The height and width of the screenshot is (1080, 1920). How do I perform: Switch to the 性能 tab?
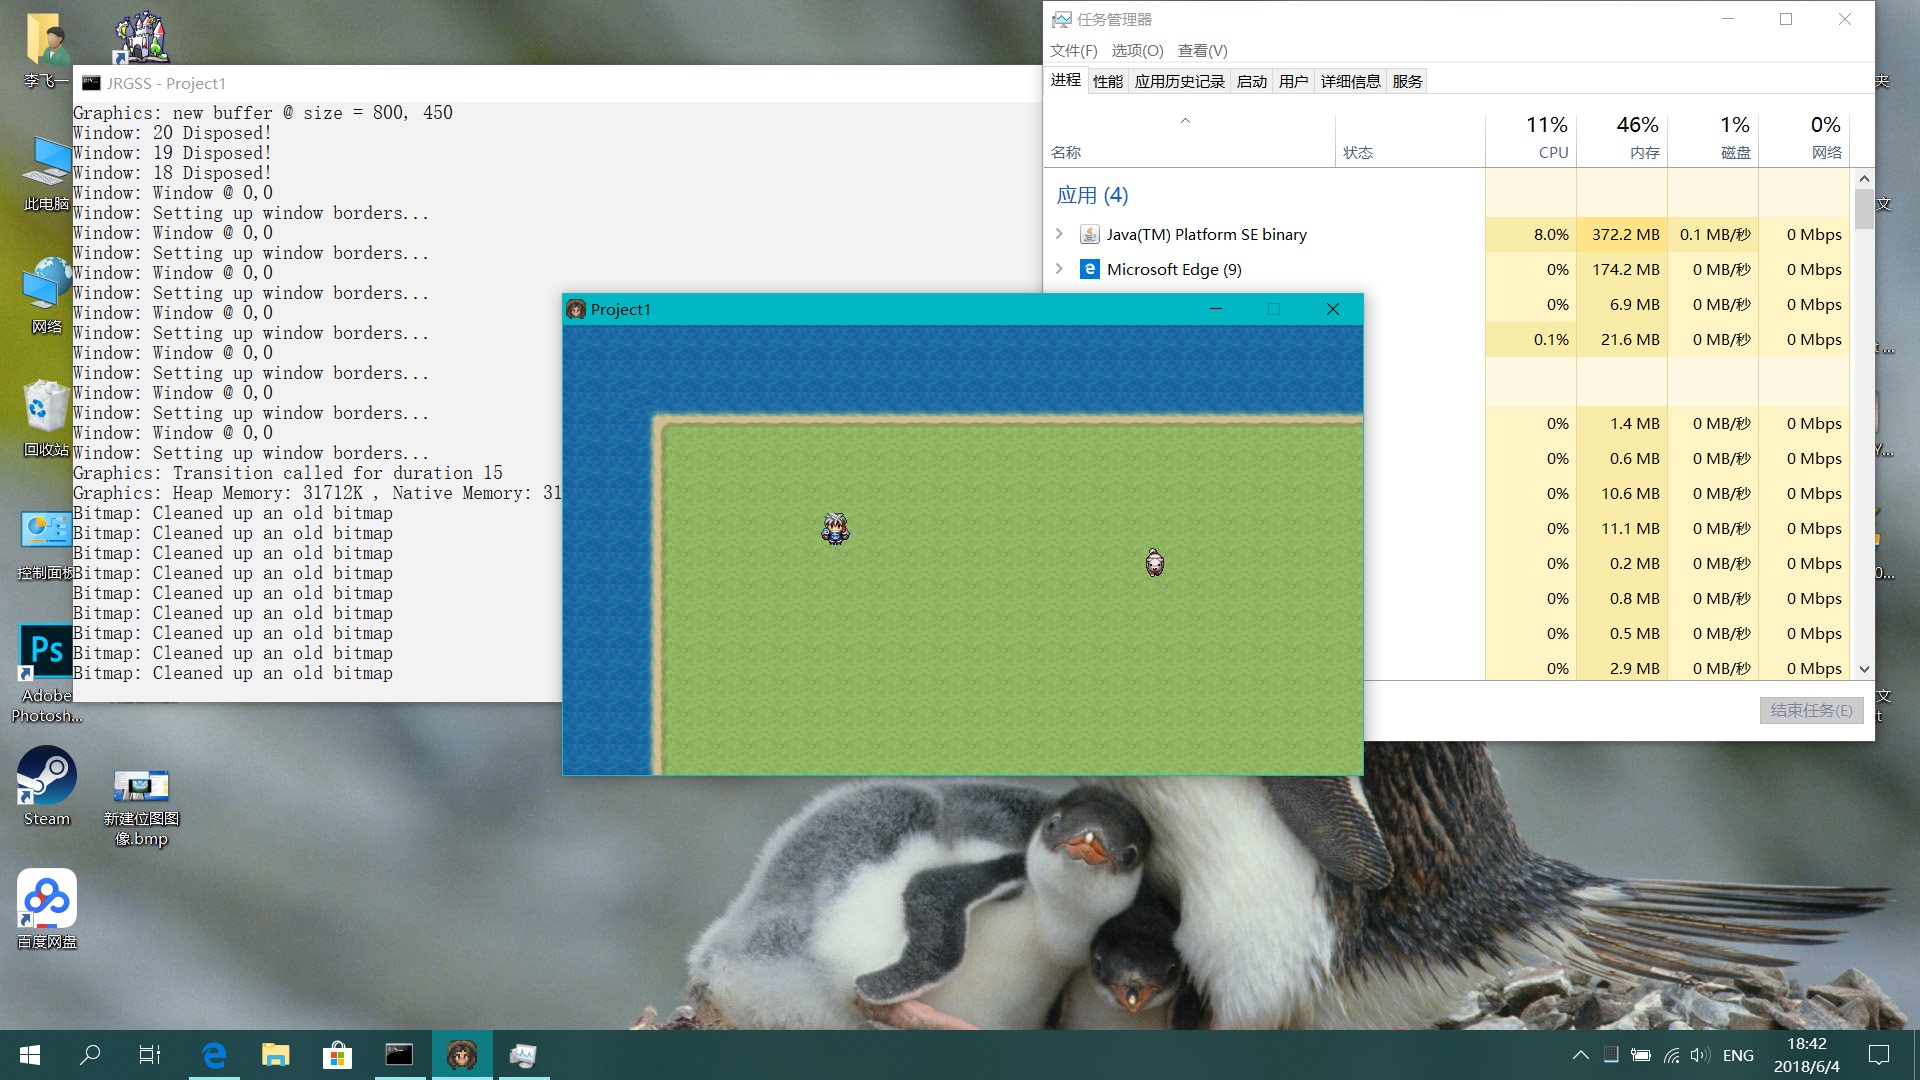pyautogui.click(x=1108, y=81)
